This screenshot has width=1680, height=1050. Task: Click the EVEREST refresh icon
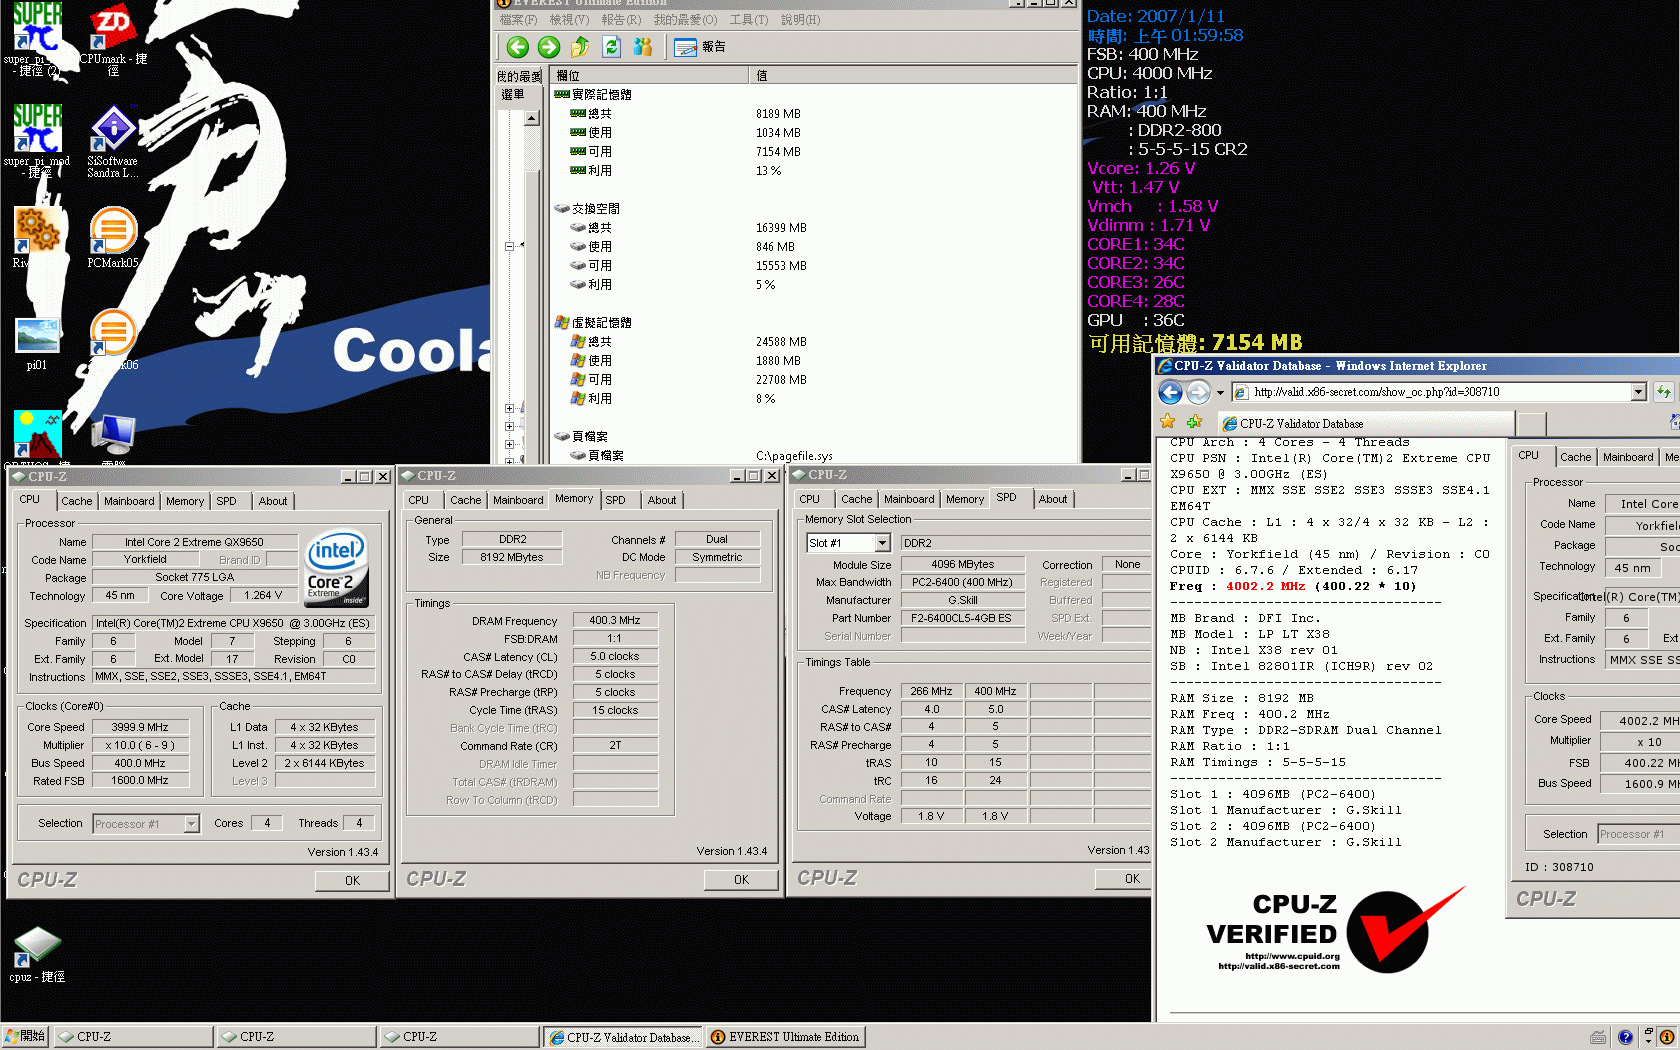[x=612, y=47]
